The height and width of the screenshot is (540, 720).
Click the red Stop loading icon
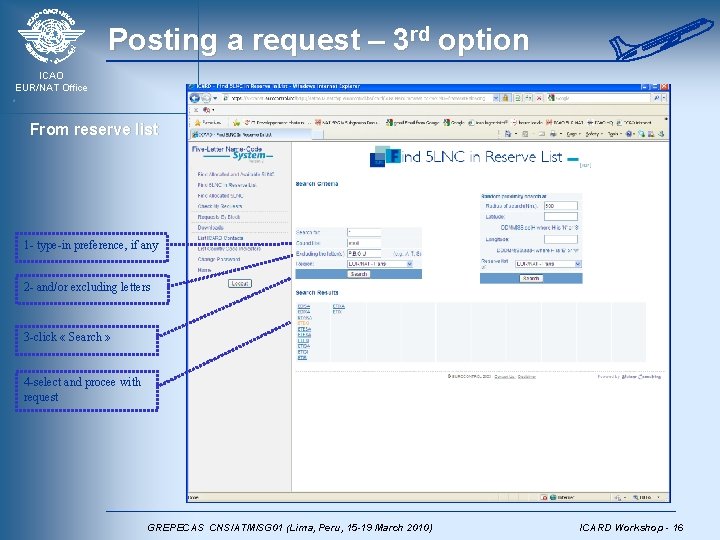coord(539,98)
